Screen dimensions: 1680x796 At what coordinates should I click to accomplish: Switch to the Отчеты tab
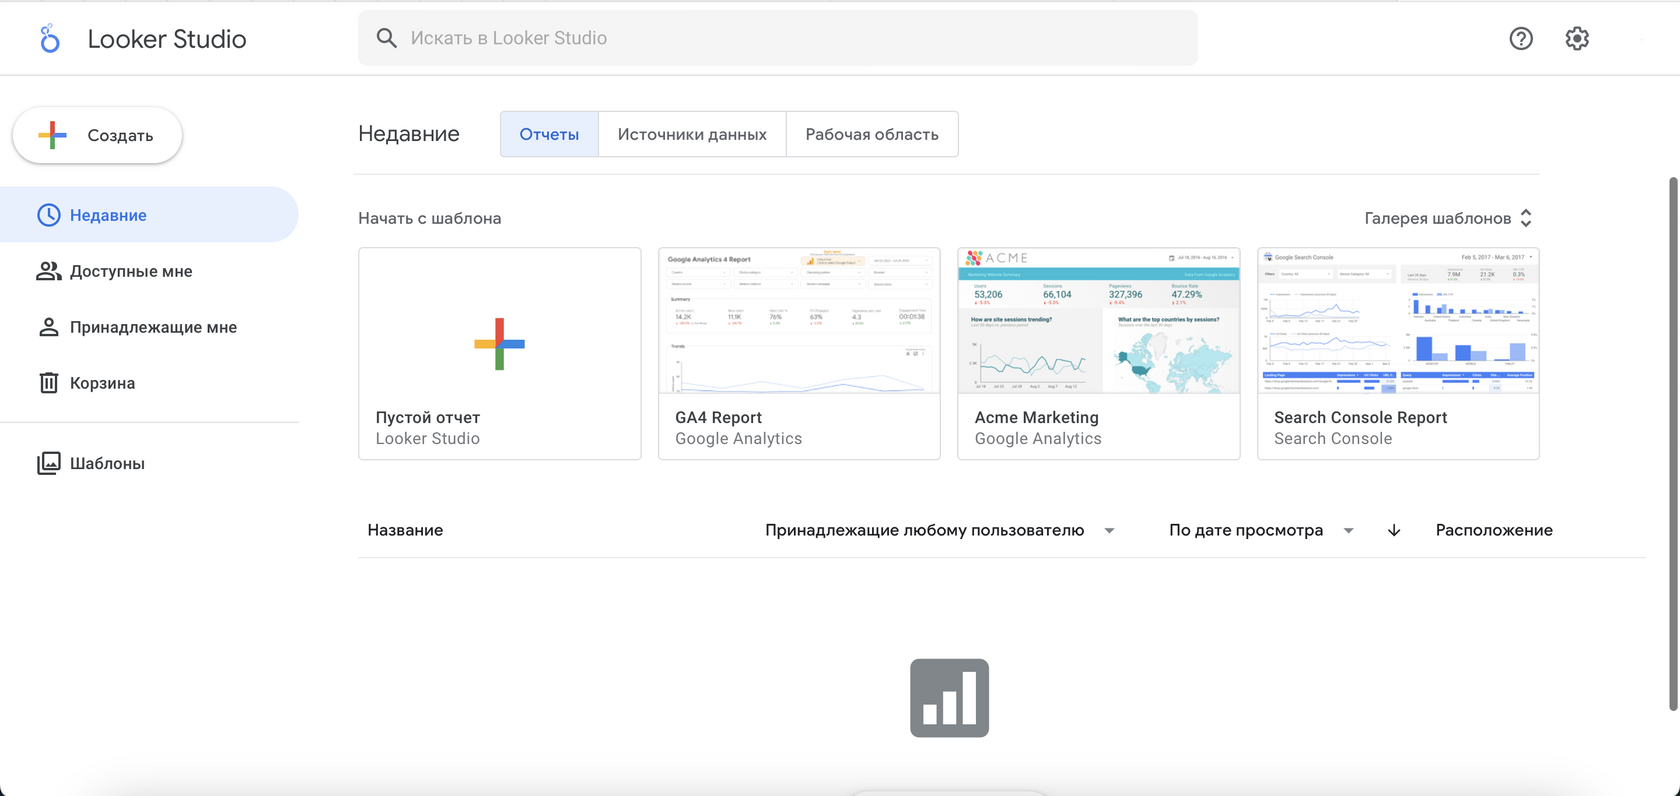point(549,134)
